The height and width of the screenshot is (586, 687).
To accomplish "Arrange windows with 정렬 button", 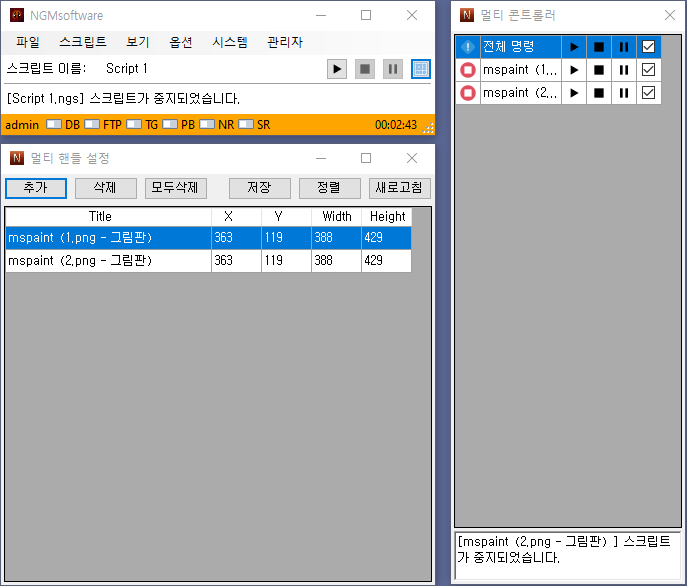I will click(x=329, y=188).
